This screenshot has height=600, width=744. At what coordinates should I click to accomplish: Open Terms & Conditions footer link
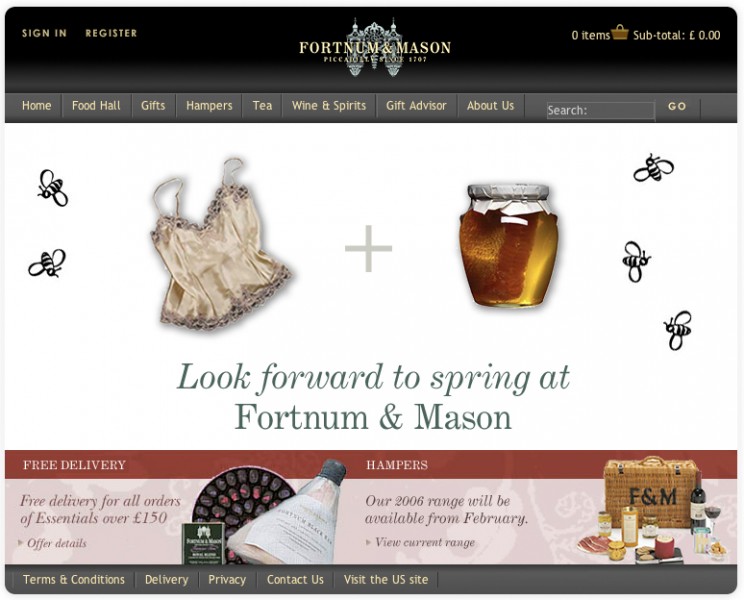[x=74, y=579]
